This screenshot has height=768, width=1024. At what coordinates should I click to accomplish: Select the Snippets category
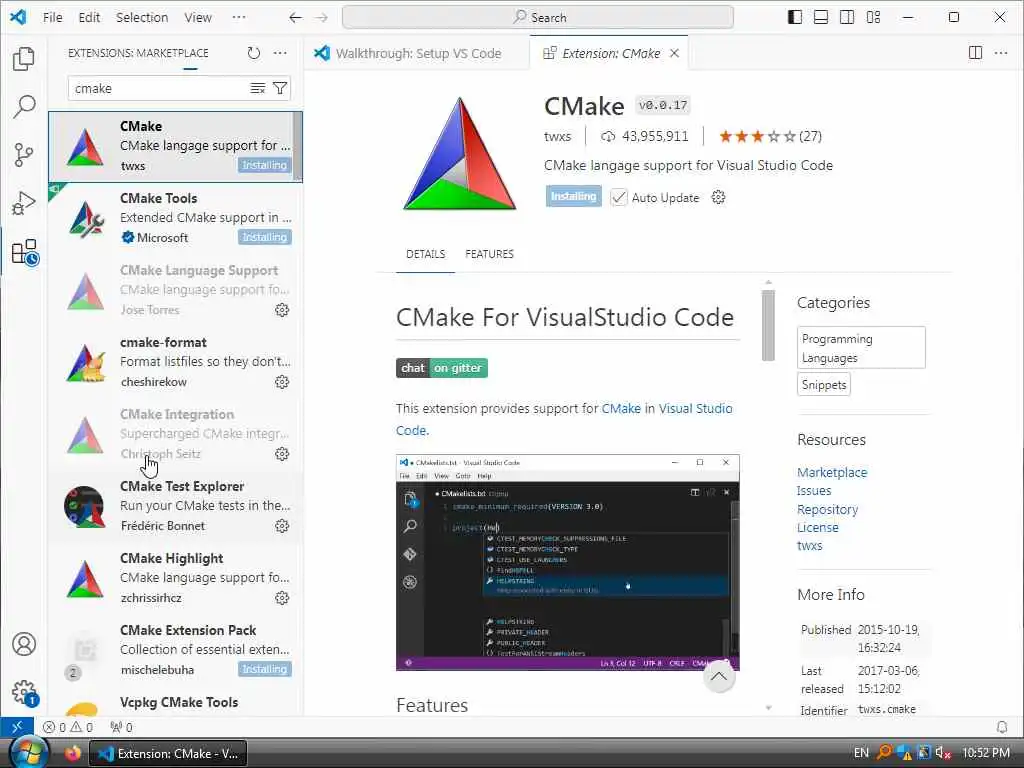tap(824, 385)
